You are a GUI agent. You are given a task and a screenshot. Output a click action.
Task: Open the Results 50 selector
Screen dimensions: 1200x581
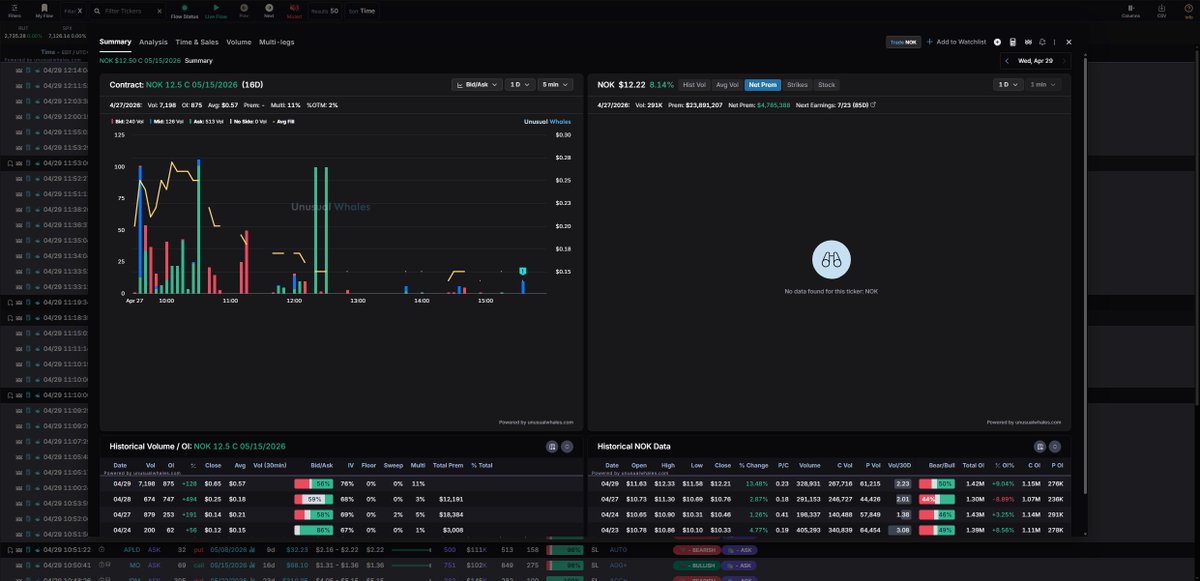(x=325, y=11)
